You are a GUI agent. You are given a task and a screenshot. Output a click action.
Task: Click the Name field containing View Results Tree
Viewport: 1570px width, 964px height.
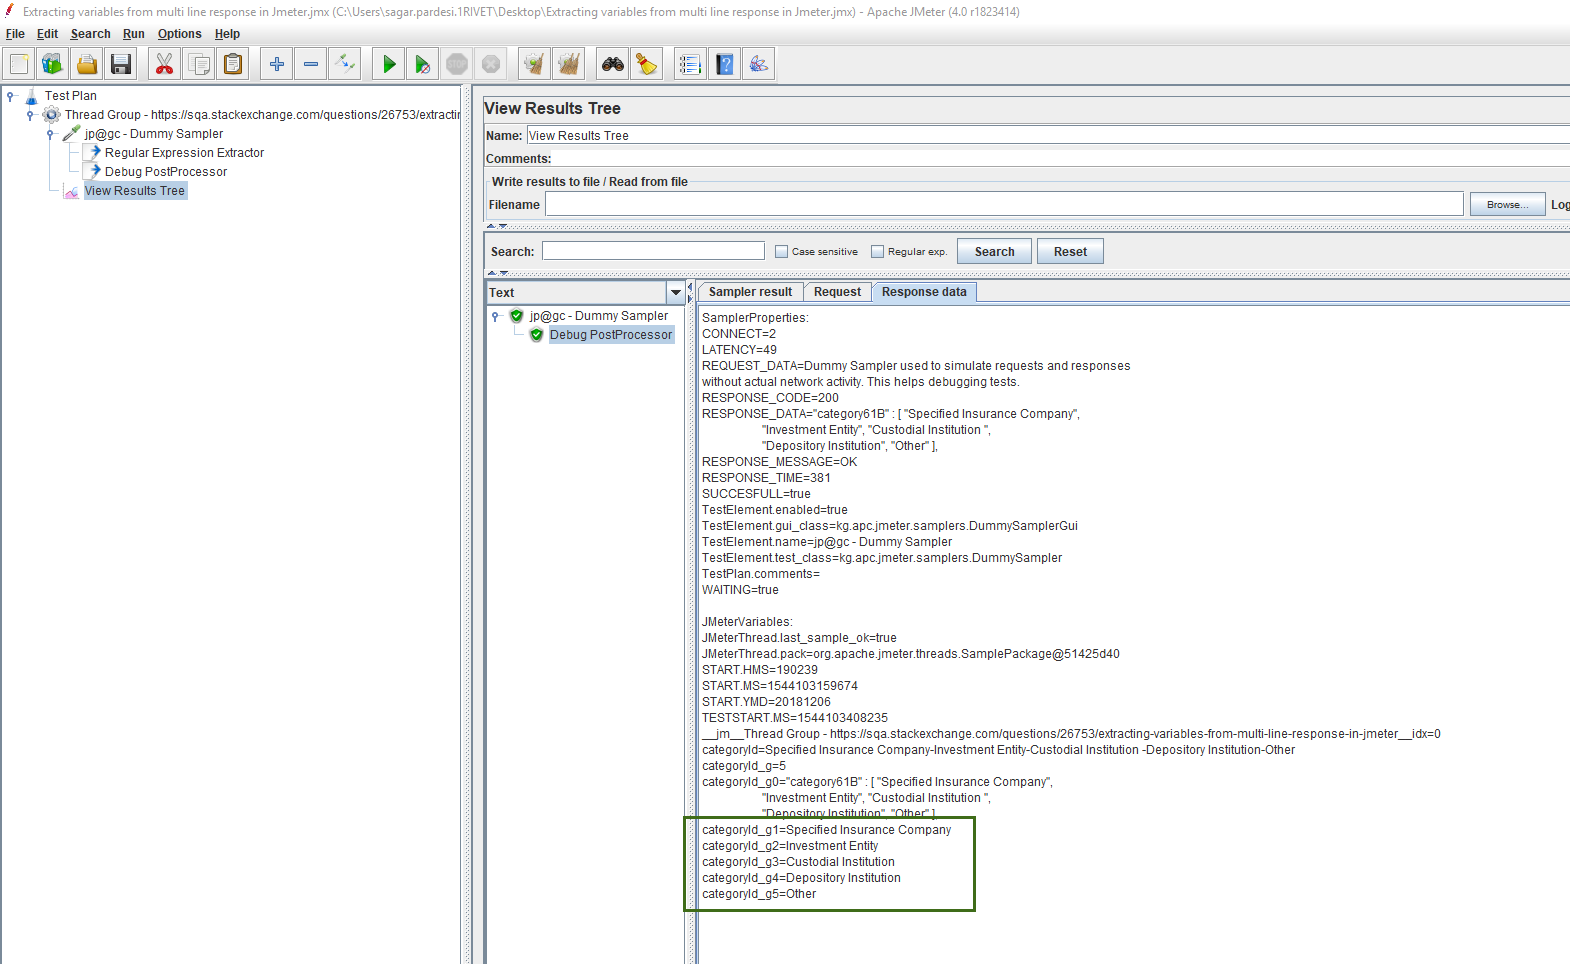[x=1048, y=135]
